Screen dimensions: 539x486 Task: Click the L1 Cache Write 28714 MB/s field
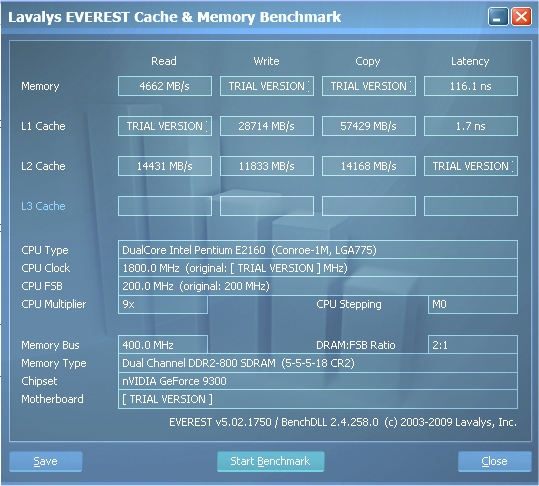tap(267, 126)
